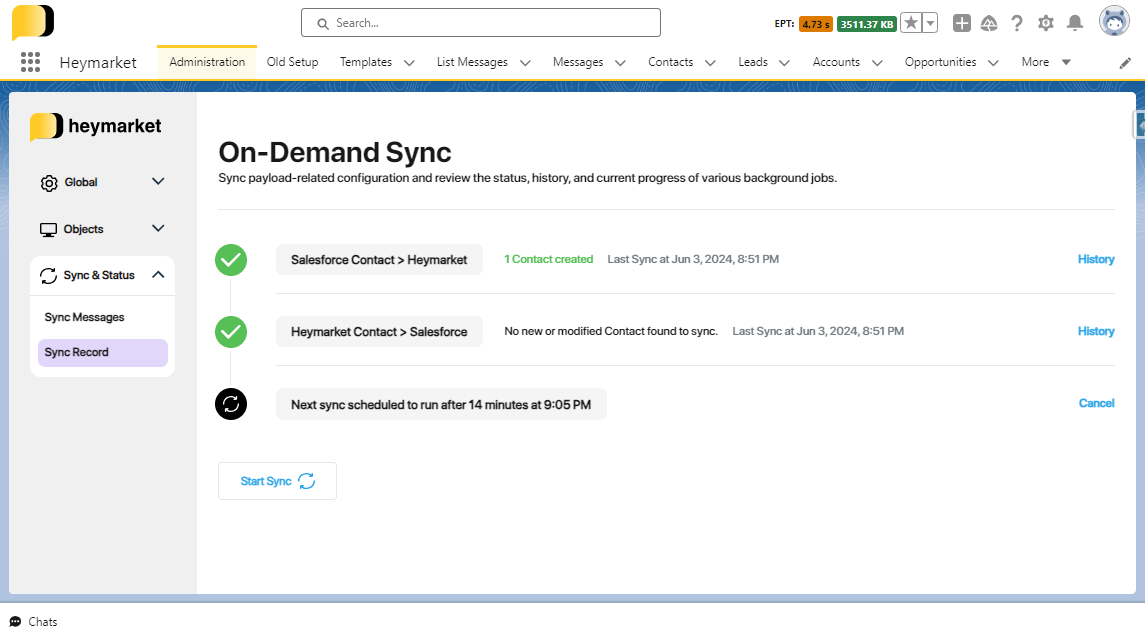Open the Opportunities tab dropdown arrow

[x=993, y=63]
